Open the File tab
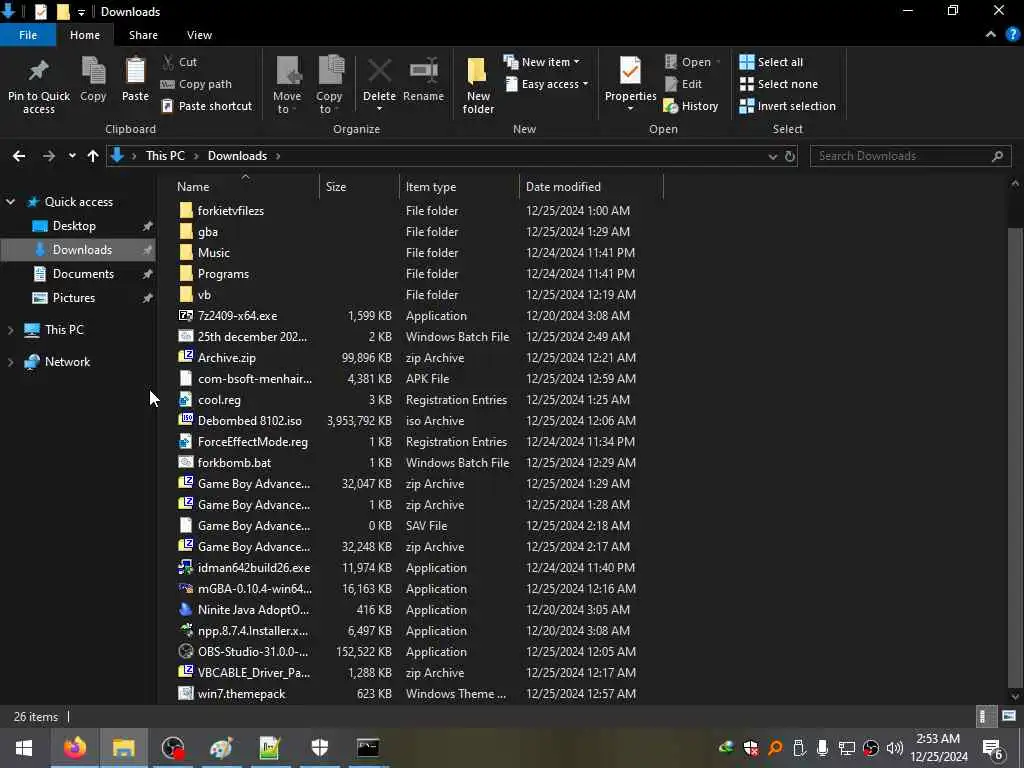Screen dimensions: 1024x768 coord(27,35)
